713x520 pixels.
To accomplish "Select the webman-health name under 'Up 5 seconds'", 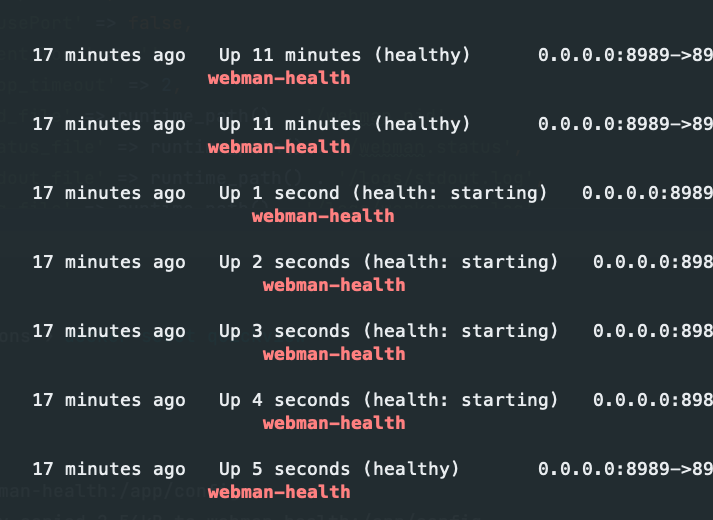I will point(279,492).
